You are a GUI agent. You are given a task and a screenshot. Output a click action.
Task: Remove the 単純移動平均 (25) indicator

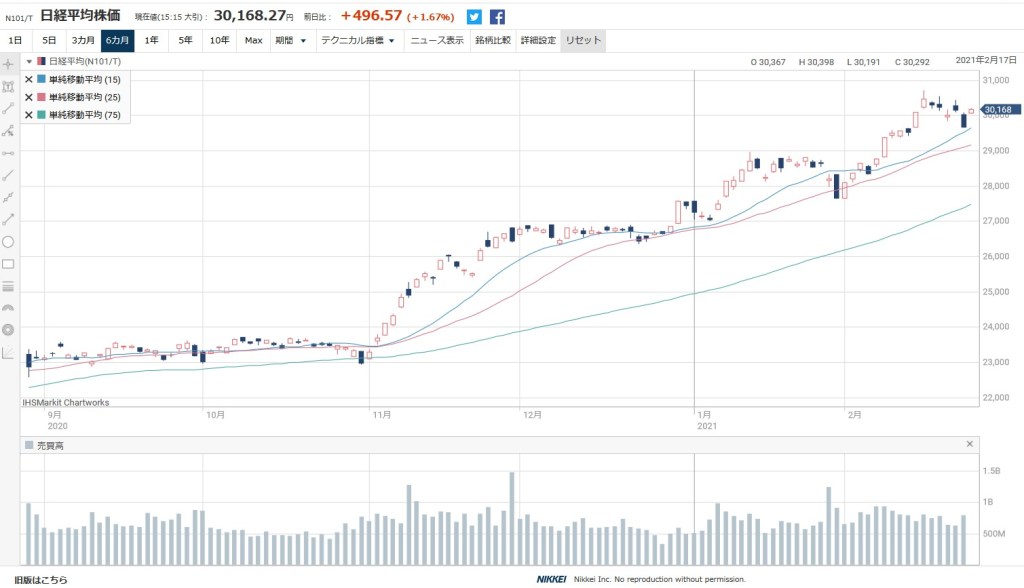(x=28, y=97)
